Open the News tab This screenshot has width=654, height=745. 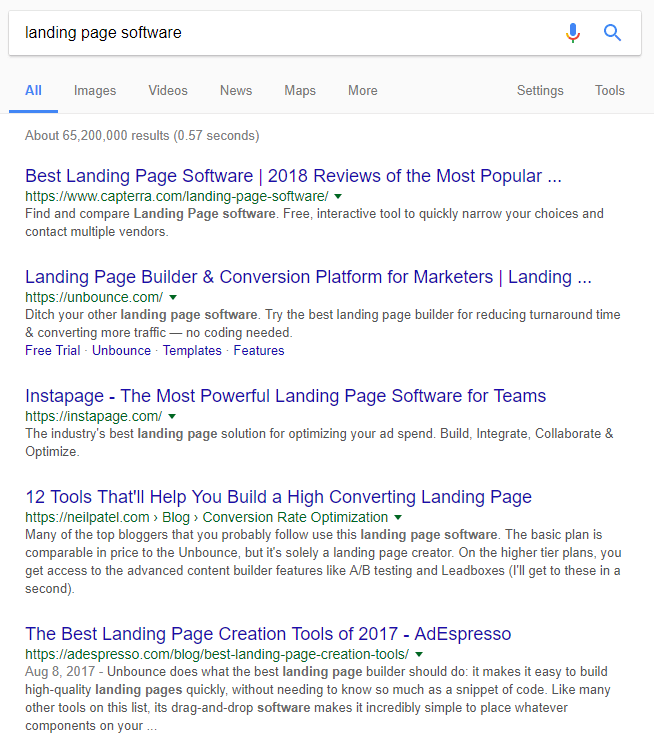[x=236, y=90]
